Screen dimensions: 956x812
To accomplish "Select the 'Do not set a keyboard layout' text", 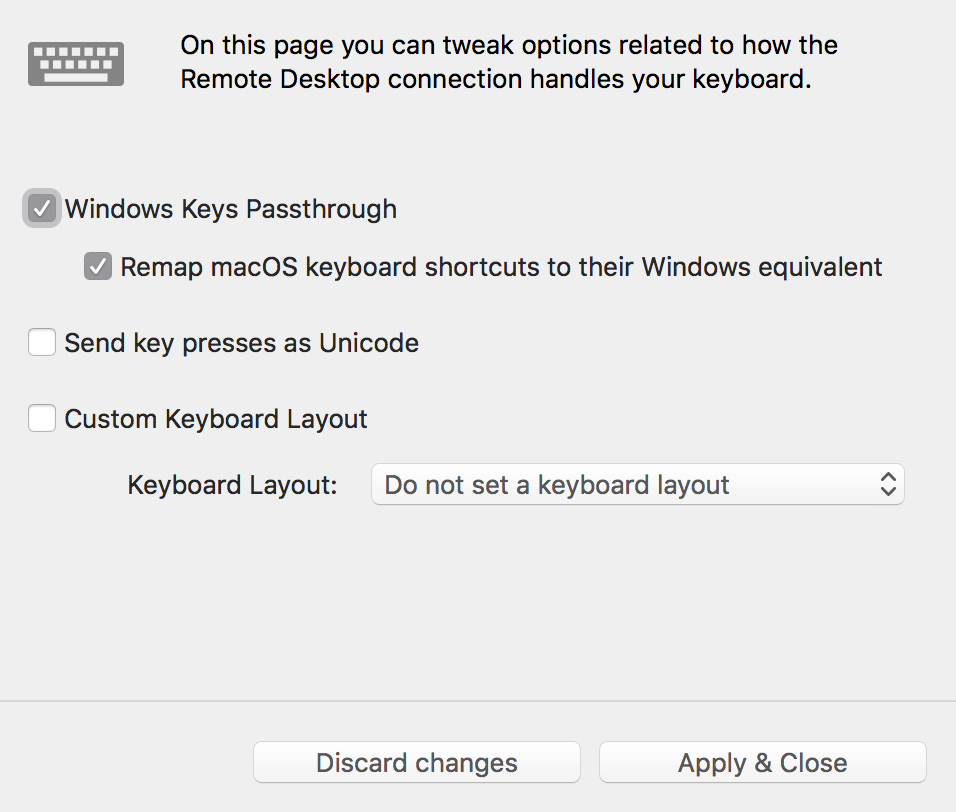I will (557, 485).
